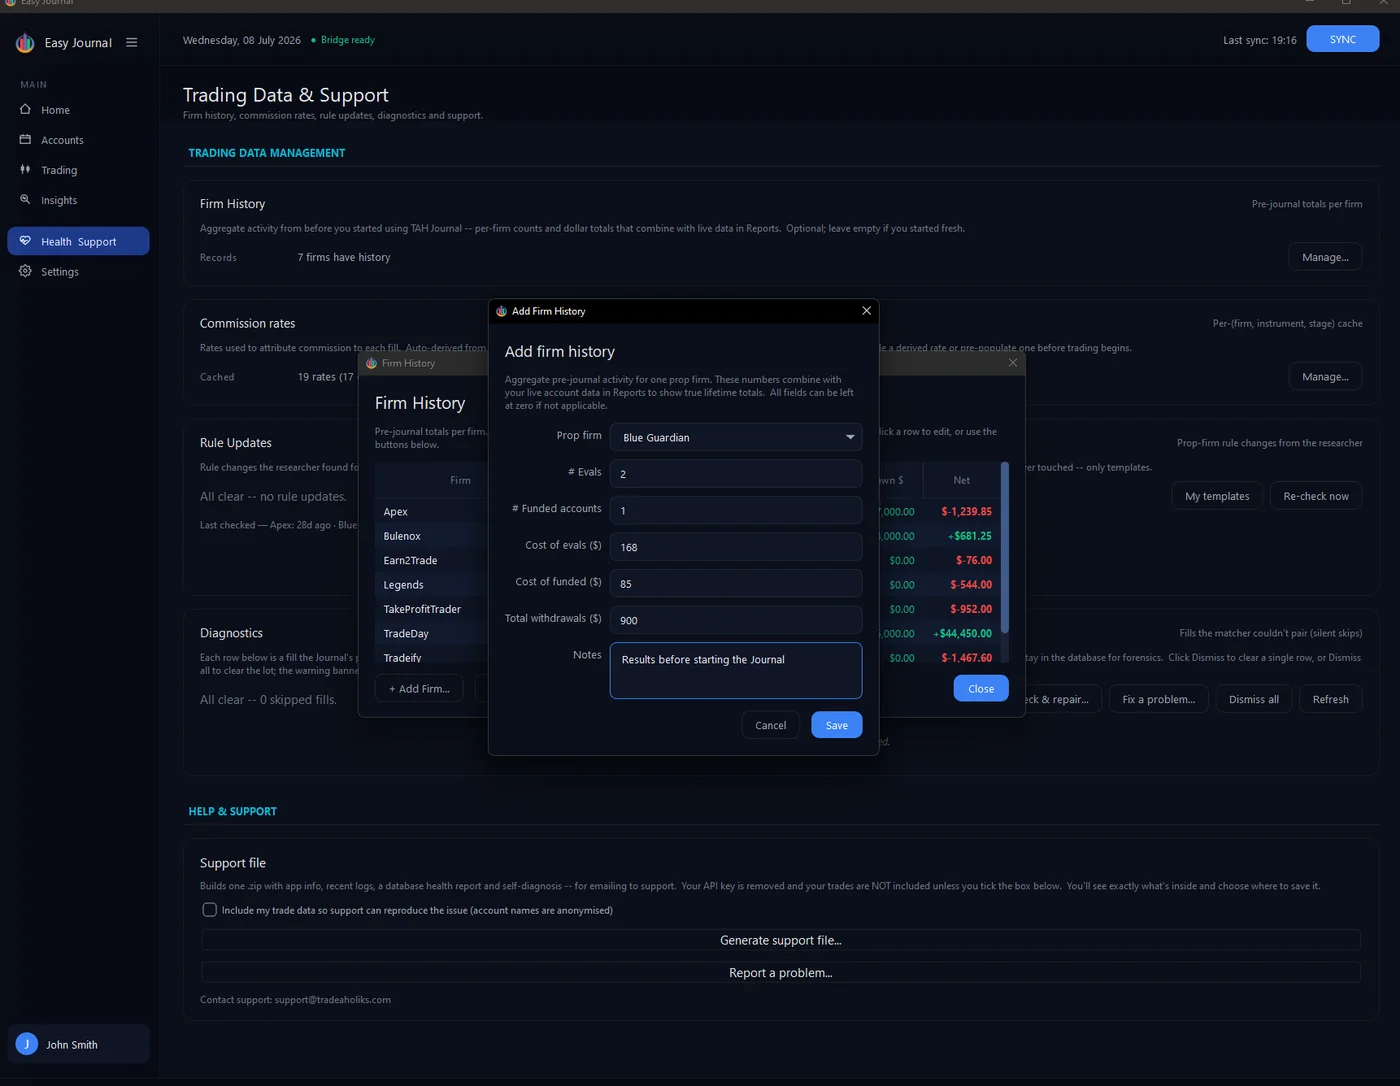The image size is (1400, 1086).
Task: Open the Prop firm dropdown
Action: point(736,437)
